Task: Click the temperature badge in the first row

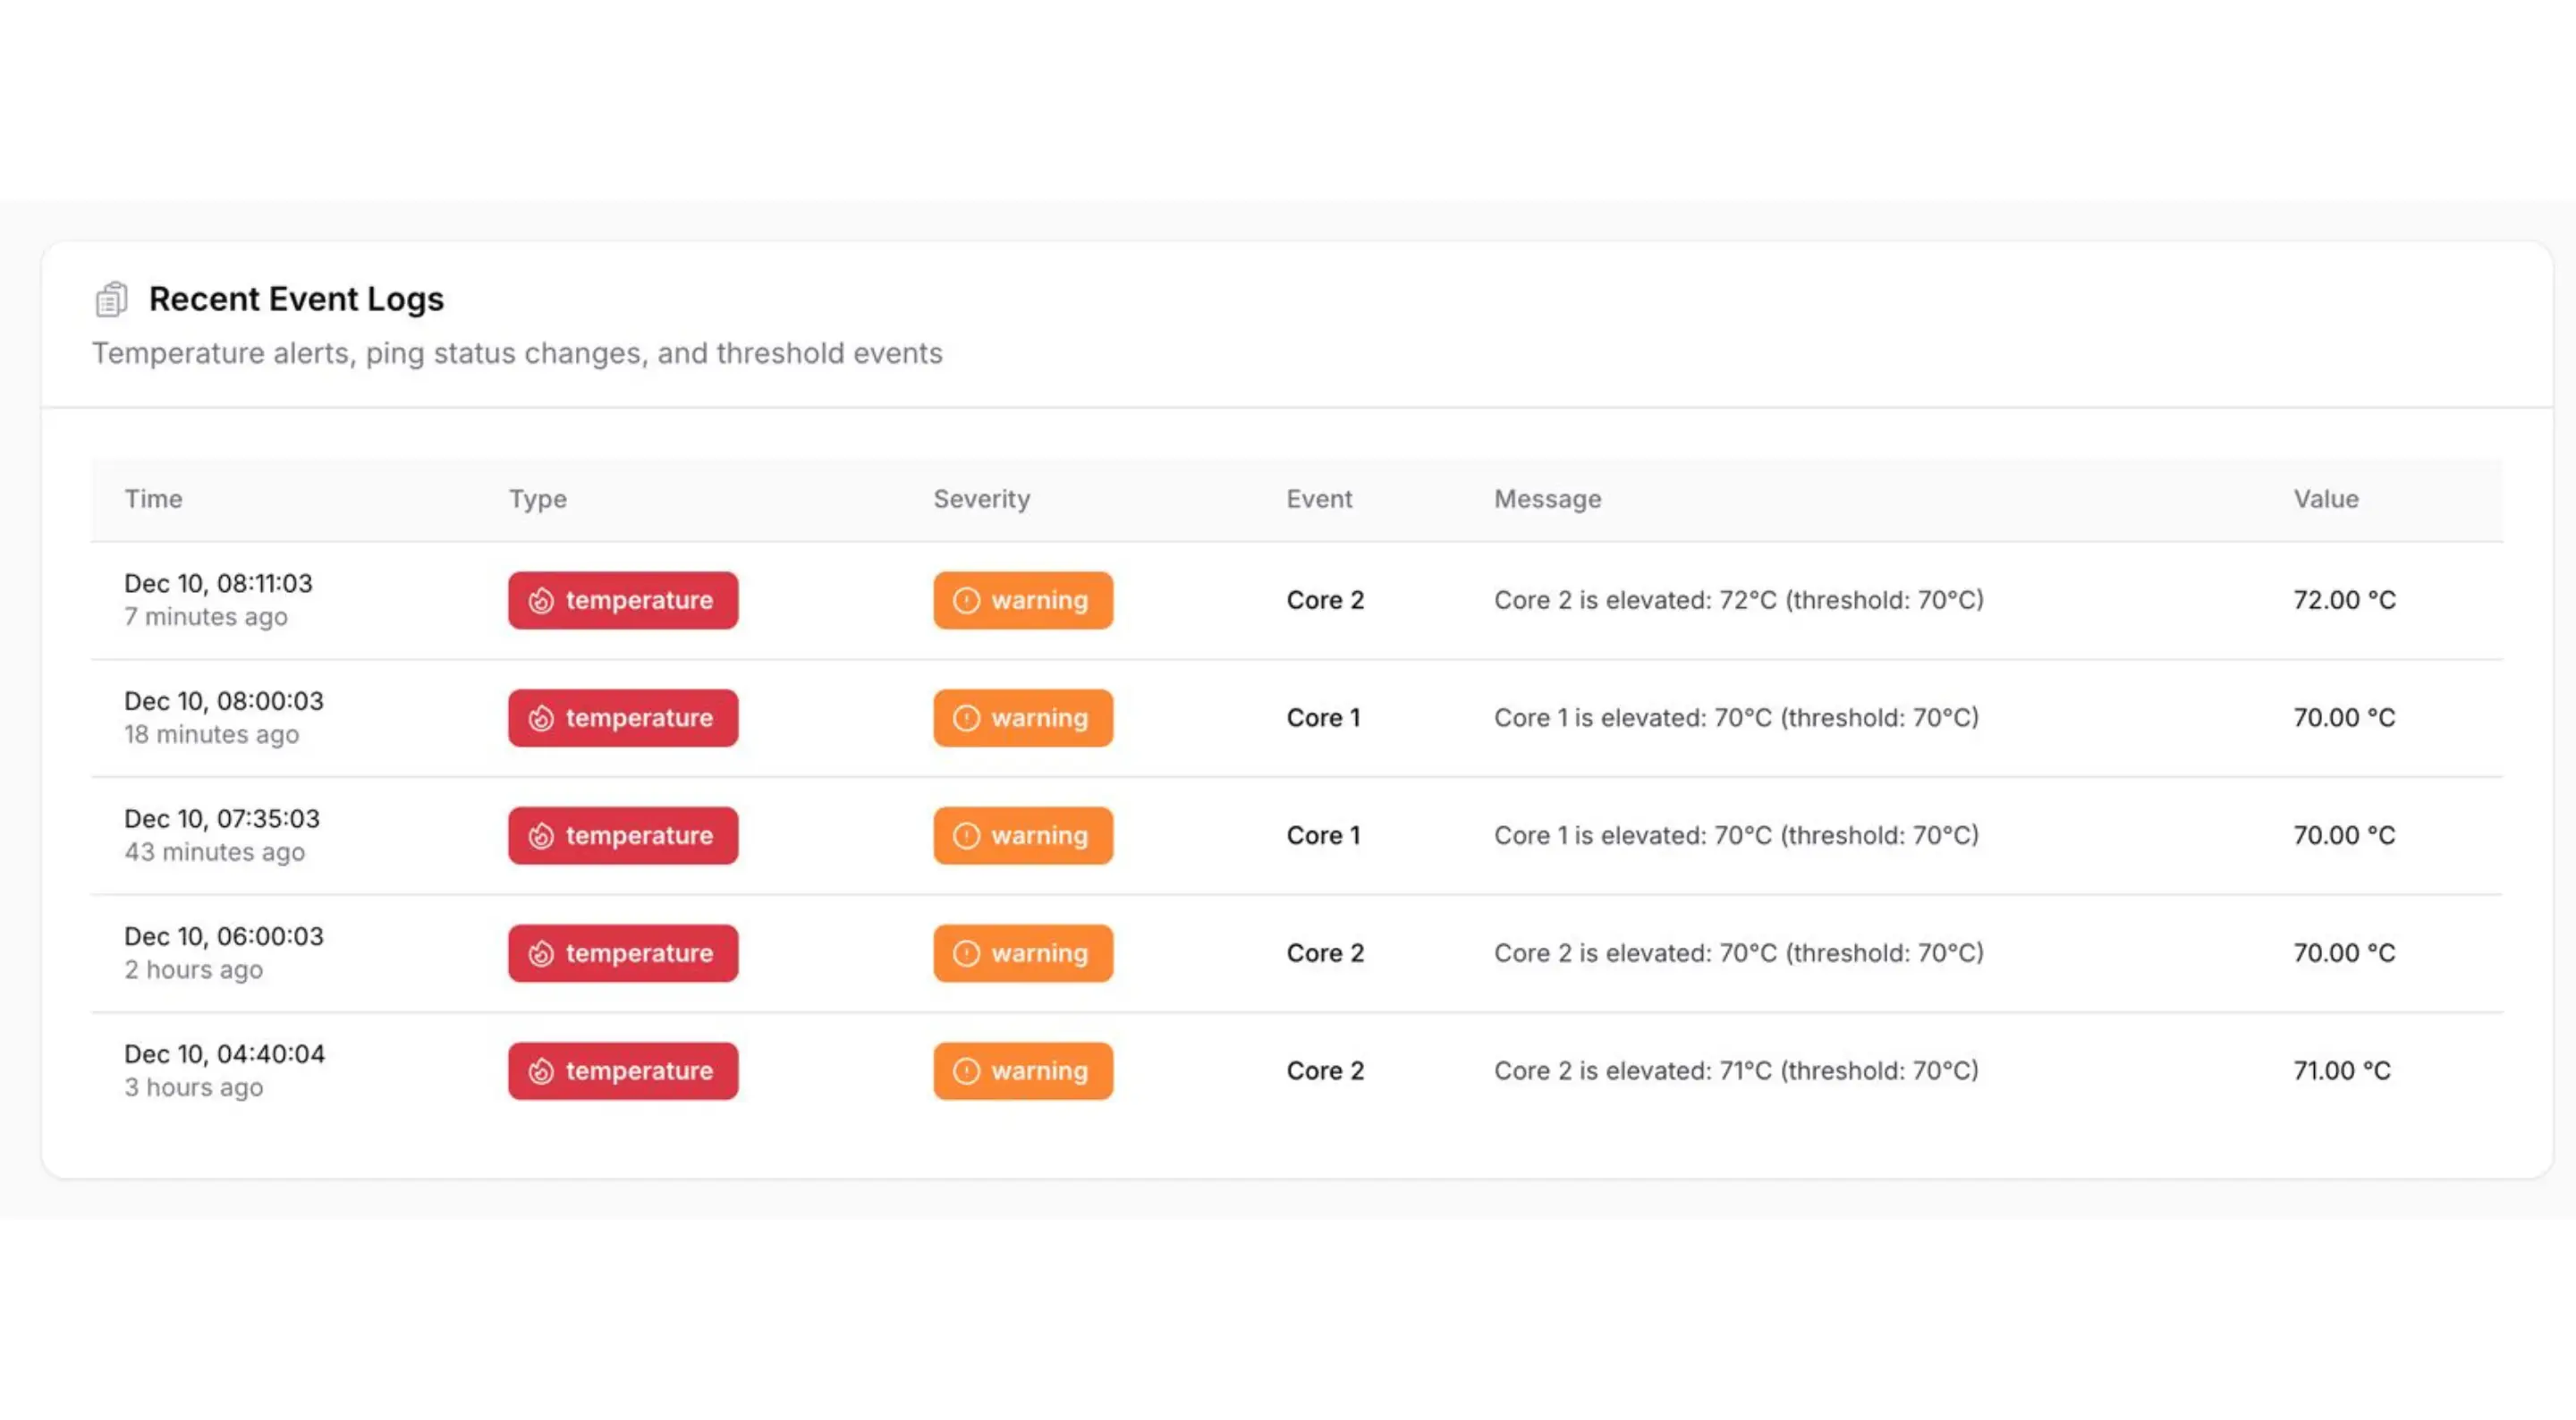Action: [622, 600]
